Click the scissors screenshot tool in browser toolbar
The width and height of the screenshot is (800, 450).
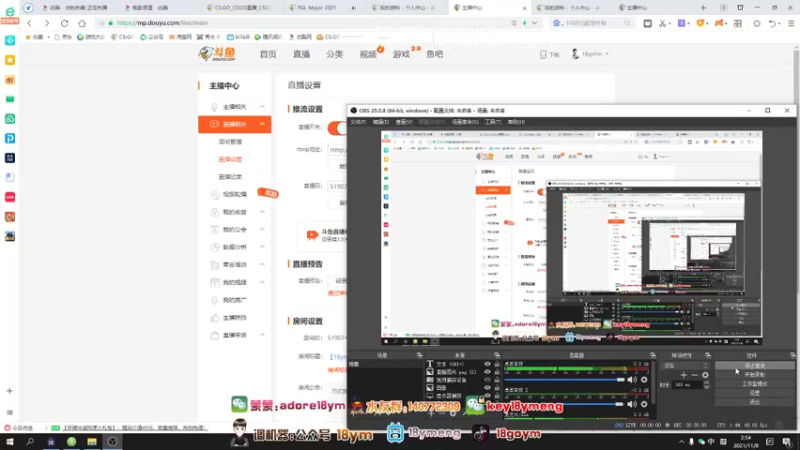pyautogui.click(x=662, y=23)
